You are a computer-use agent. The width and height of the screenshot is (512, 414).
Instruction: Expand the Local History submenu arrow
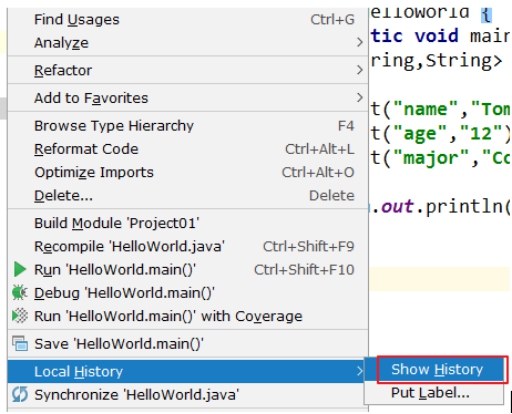click(x=359, y=371)
